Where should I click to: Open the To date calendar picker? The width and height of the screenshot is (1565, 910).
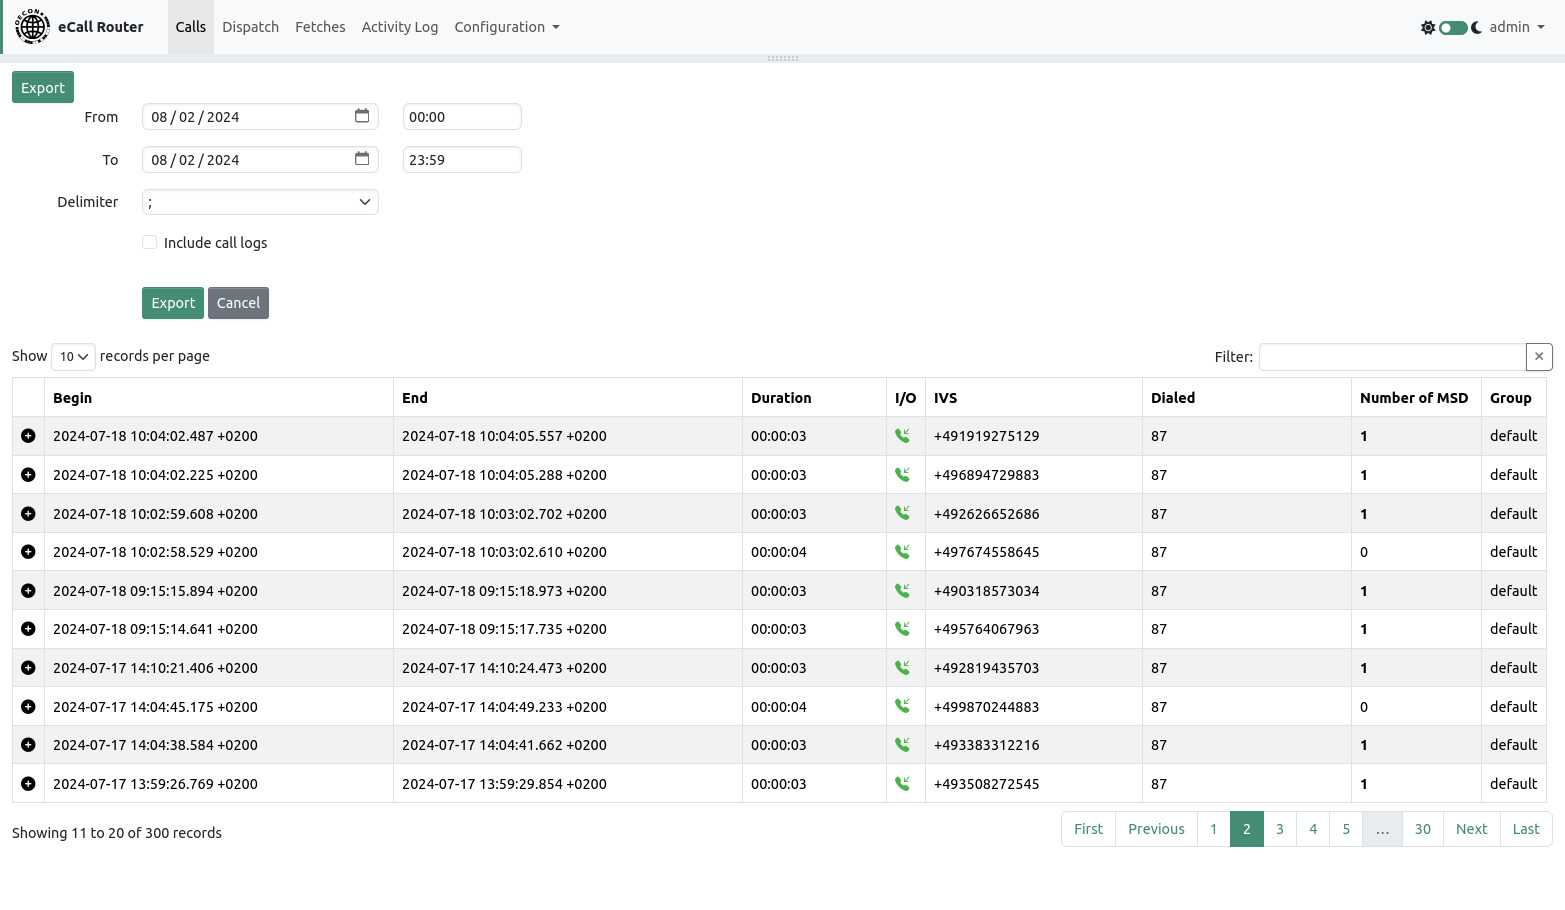coord(362,159)
